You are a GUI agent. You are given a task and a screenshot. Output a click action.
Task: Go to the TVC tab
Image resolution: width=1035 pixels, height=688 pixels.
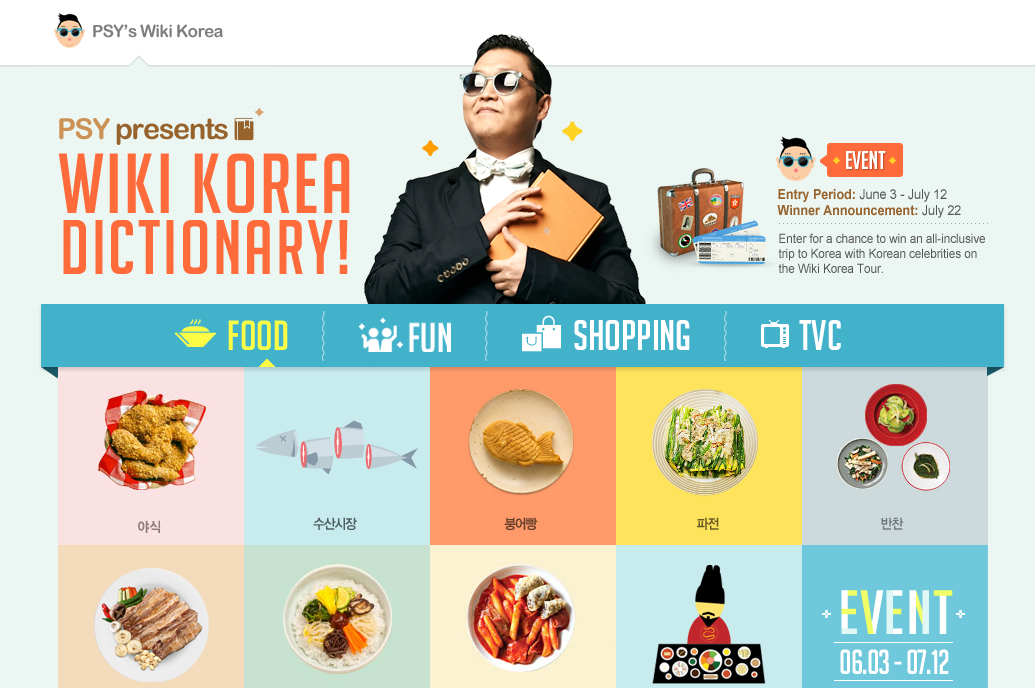point(801,335)
